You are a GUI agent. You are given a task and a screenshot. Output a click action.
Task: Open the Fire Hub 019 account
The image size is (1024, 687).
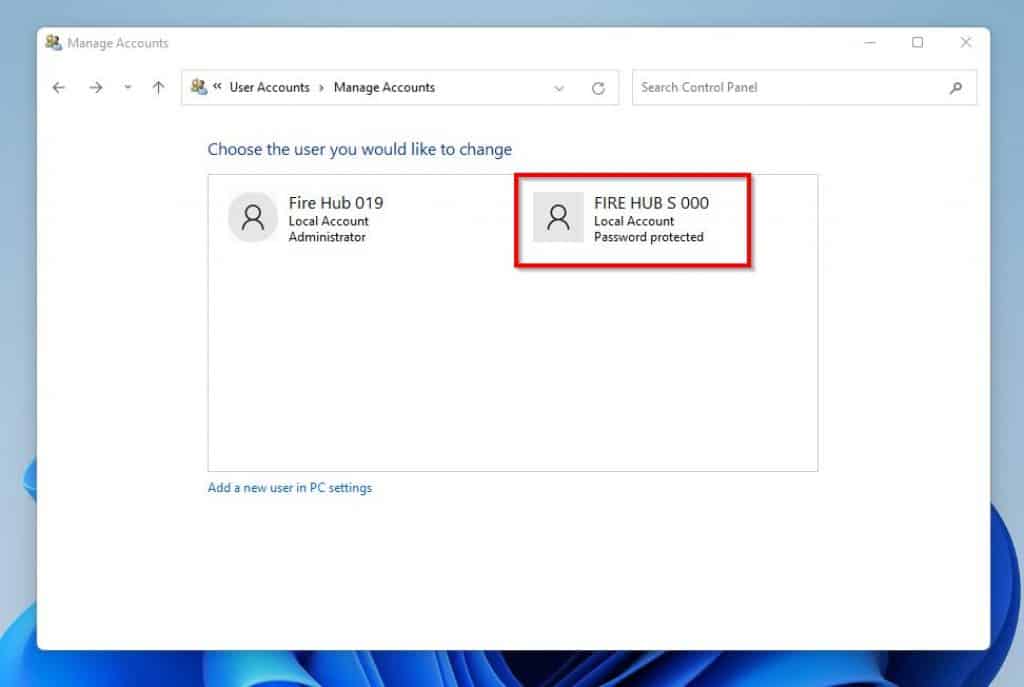point(307,218)
